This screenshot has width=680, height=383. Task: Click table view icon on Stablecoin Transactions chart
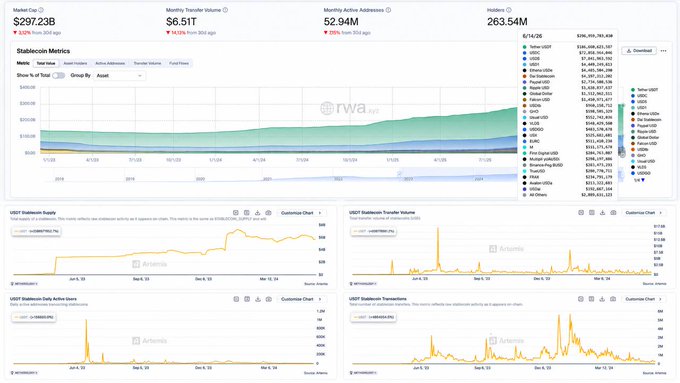[591, 299]
